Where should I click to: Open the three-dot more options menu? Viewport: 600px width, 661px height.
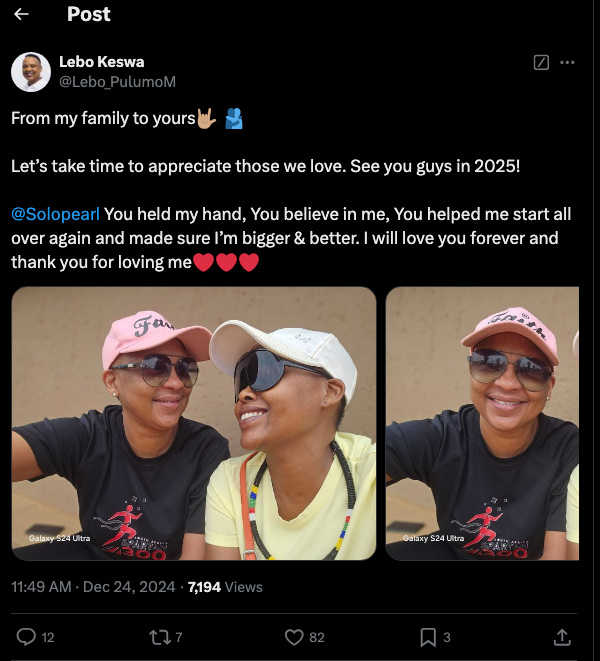pos(568,62)
